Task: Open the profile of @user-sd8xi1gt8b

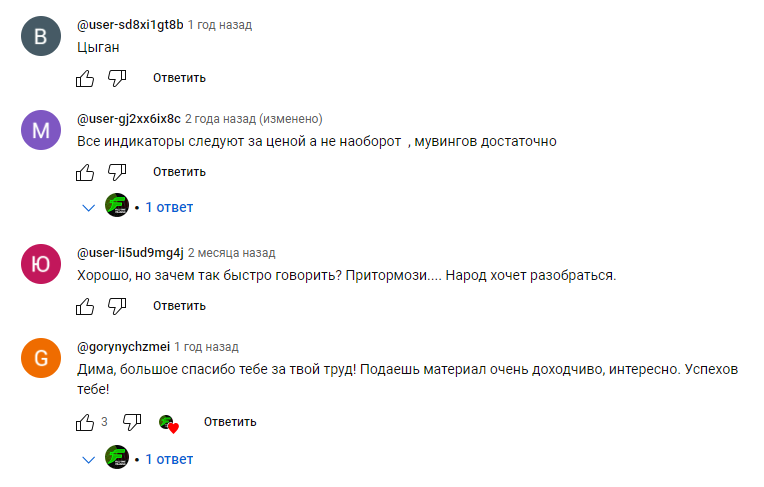Action: (x=130, y=25)
